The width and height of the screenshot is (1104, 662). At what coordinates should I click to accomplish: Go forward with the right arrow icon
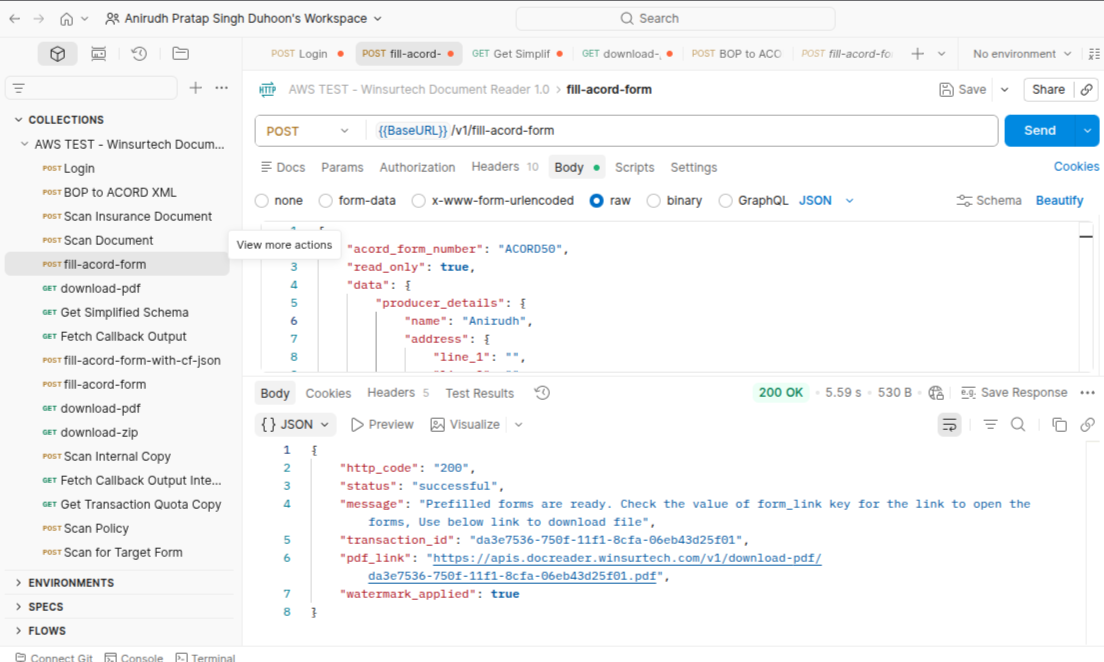pyautogui.click(x=39, y=19)
